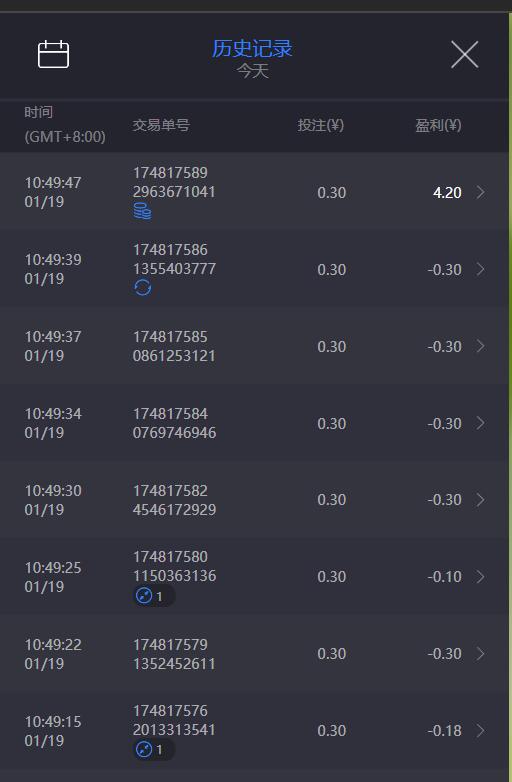Screen dimensions: 512x782
Task: Show details arrow for 10:49:15 record
Action: pos(480,731)
